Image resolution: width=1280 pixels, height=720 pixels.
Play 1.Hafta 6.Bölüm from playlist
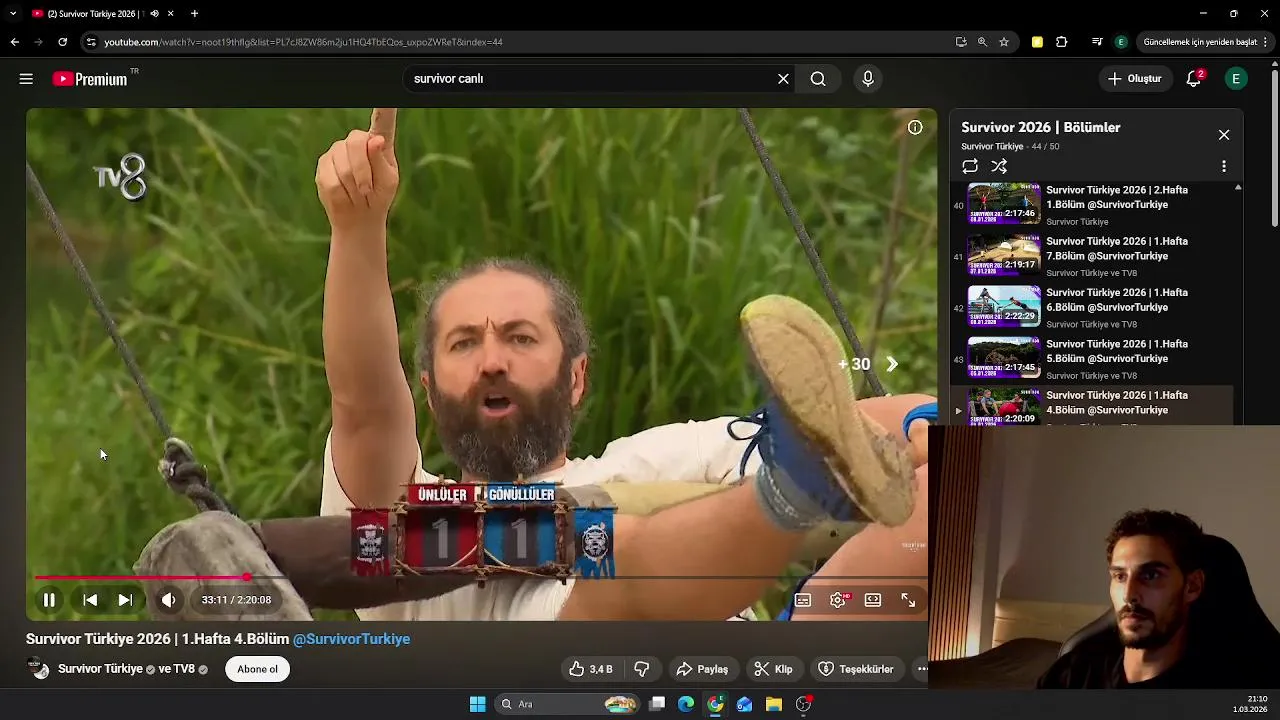[x=1117, y=300]
